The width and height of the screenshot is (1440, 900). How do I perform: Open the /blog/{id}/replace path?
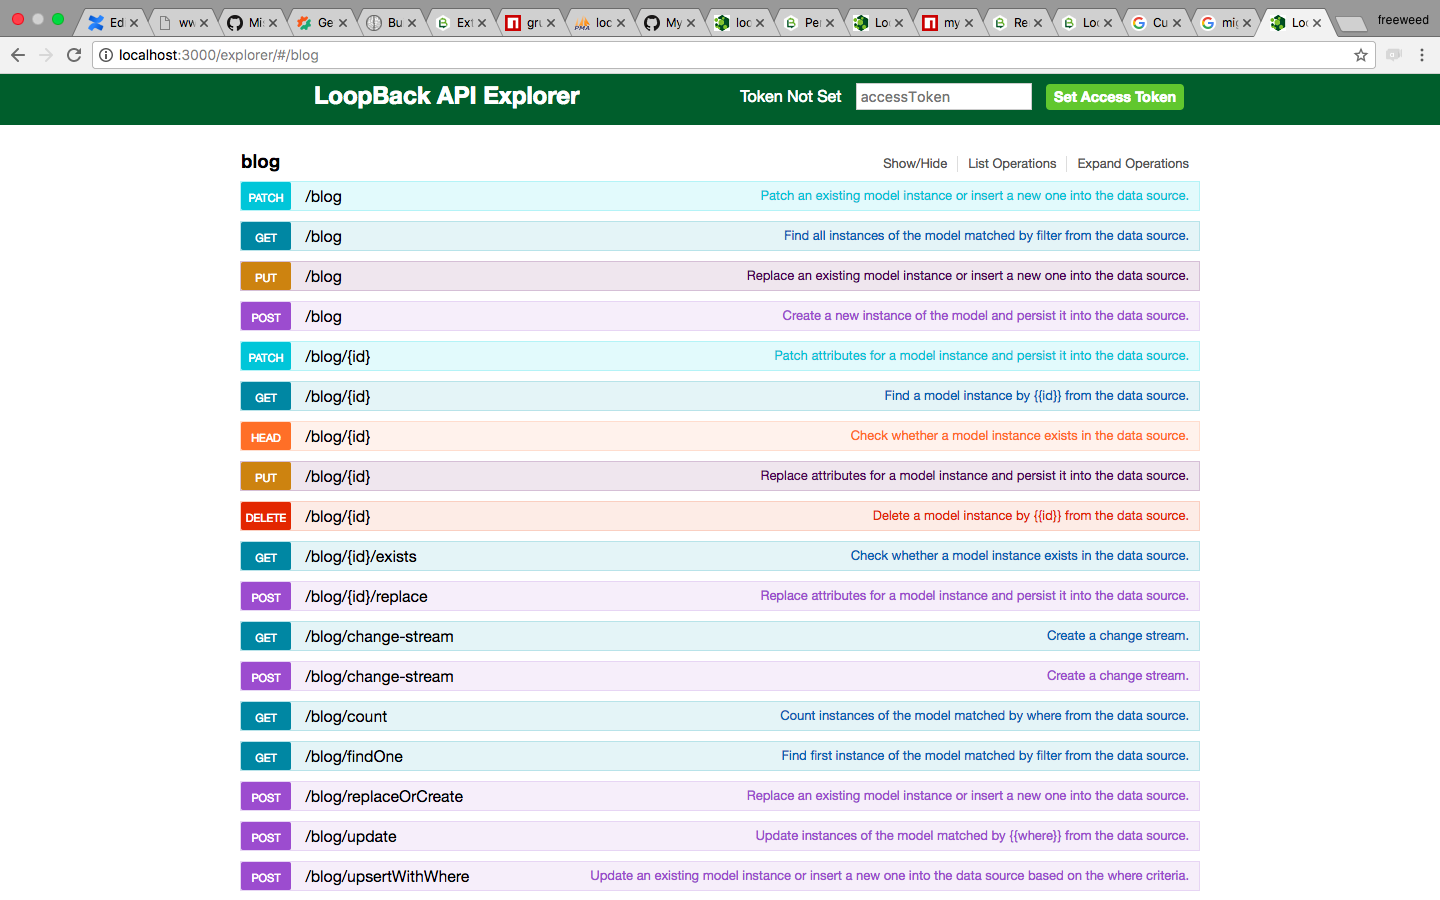coord(366,596)
